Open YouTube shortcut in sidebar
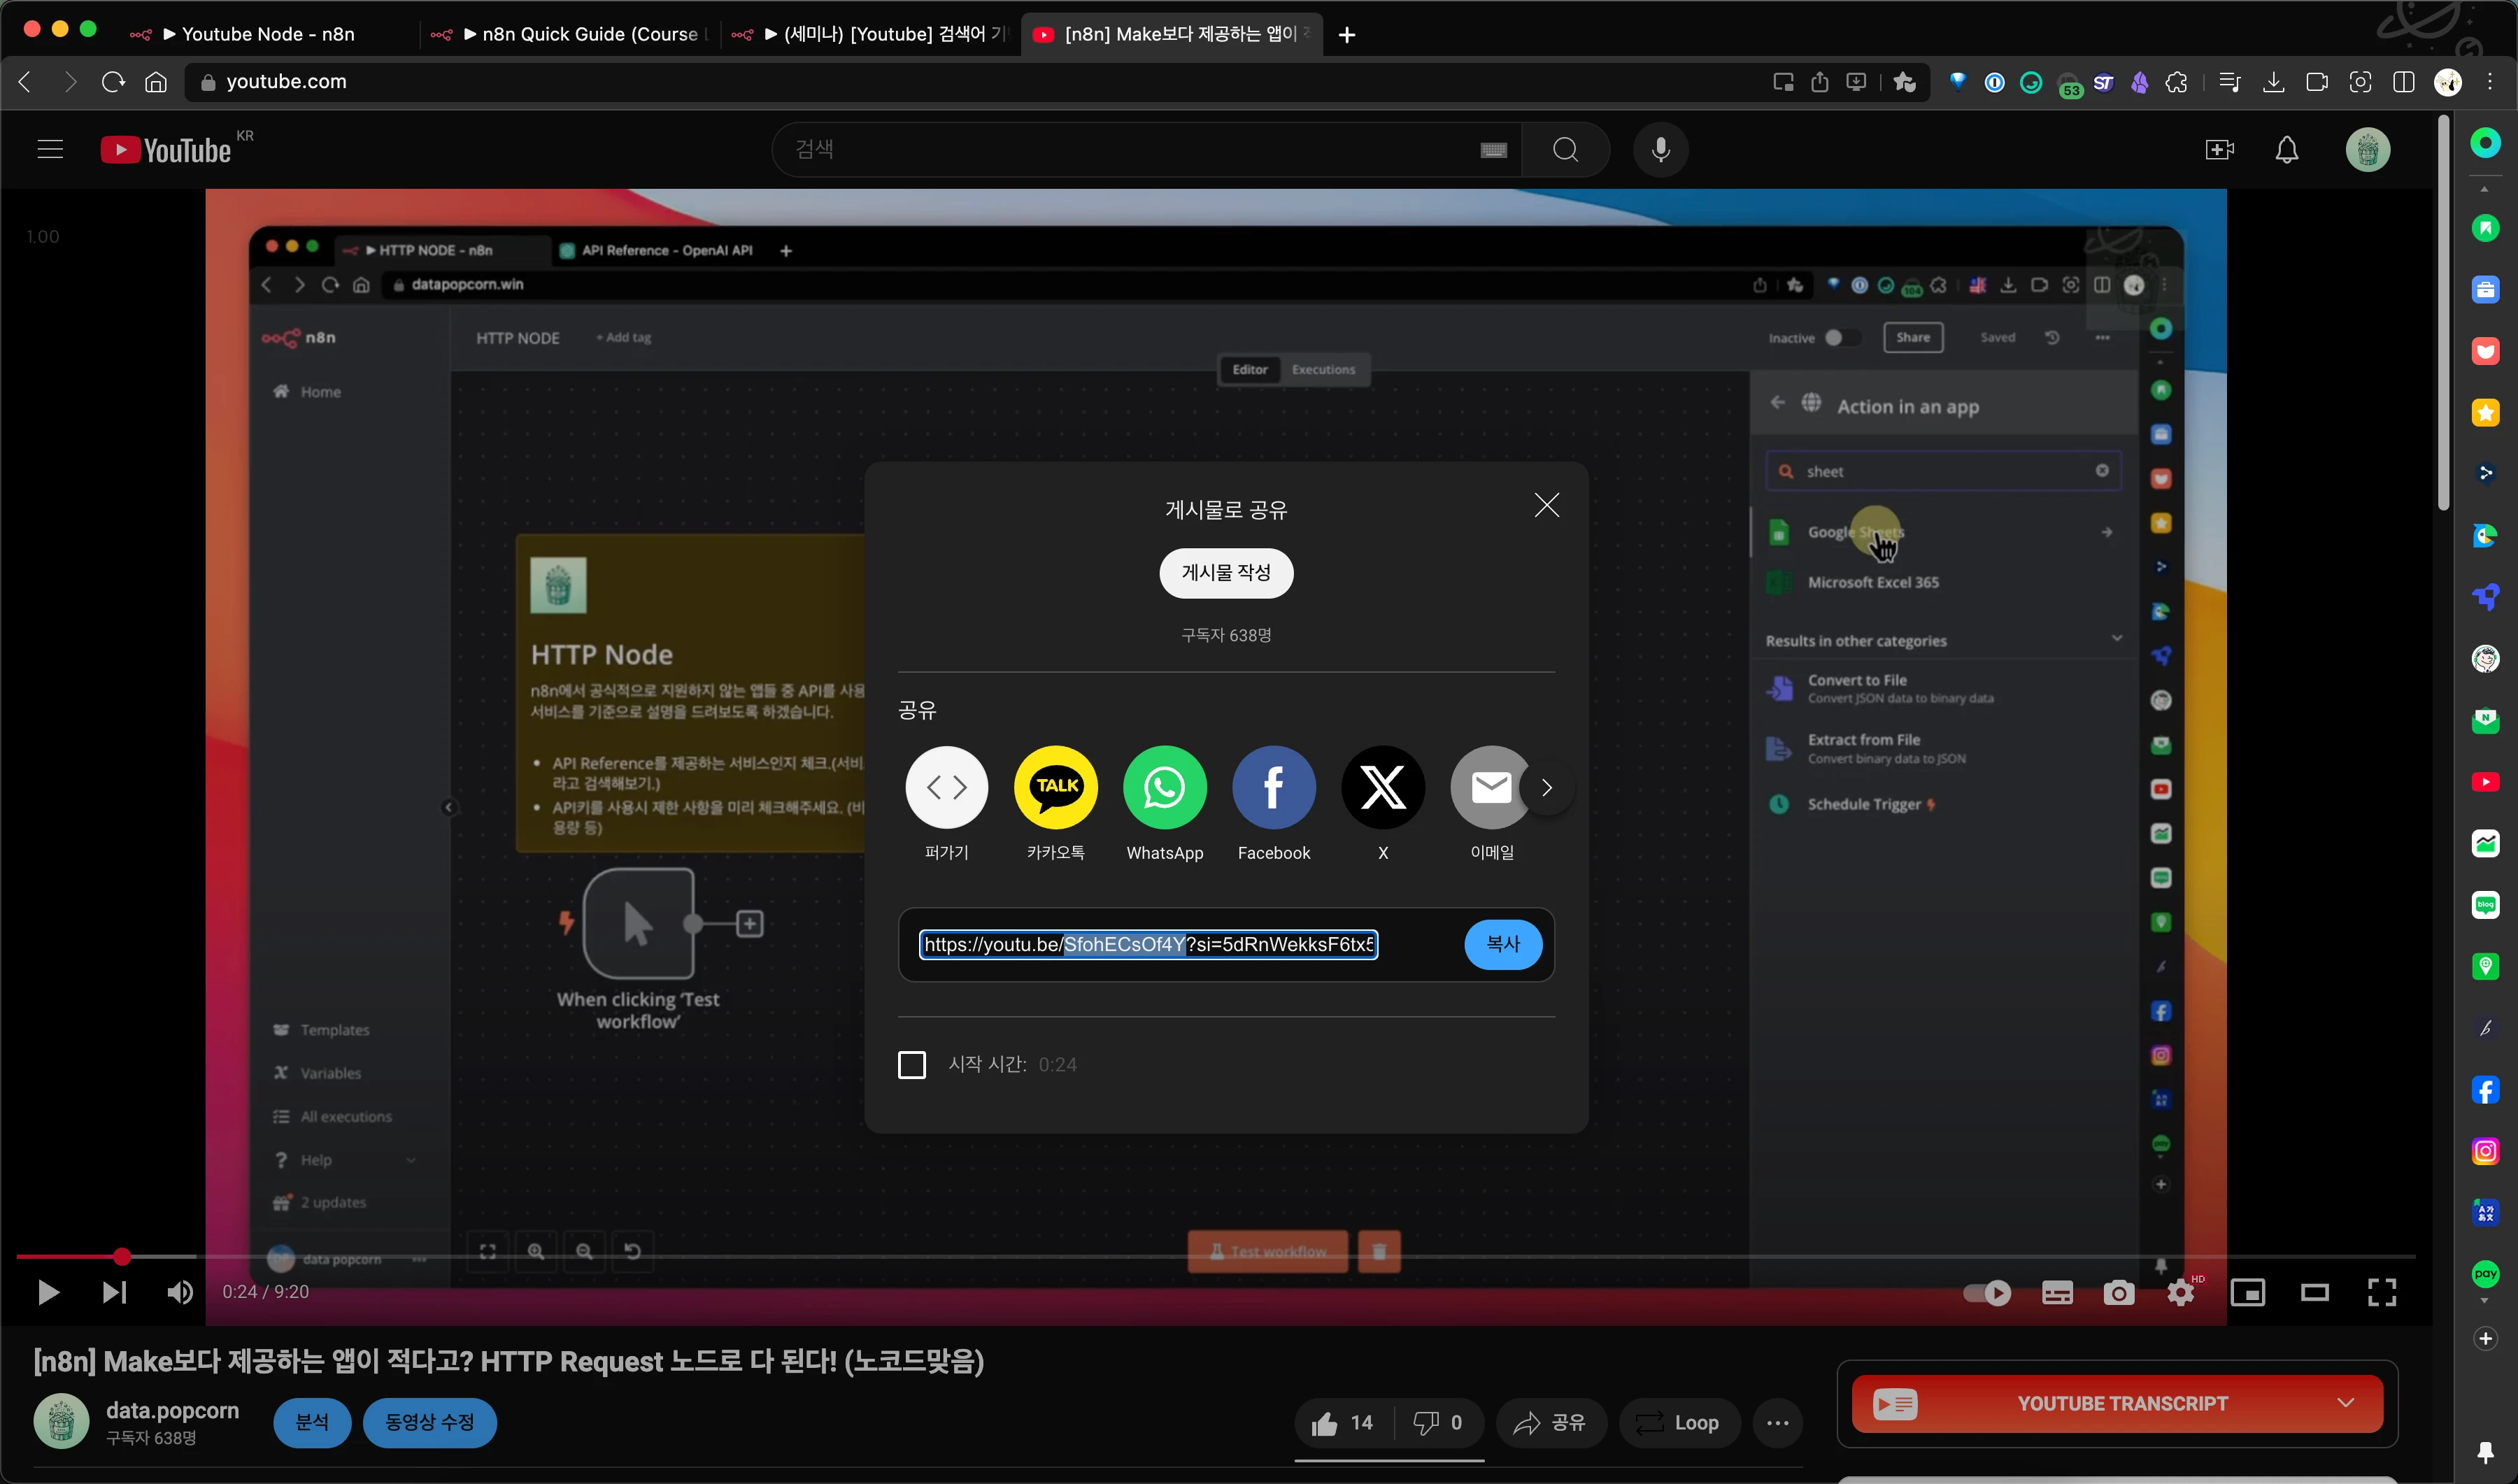This screenshot has height=1484, width=2518. (x=2485, y=782)
